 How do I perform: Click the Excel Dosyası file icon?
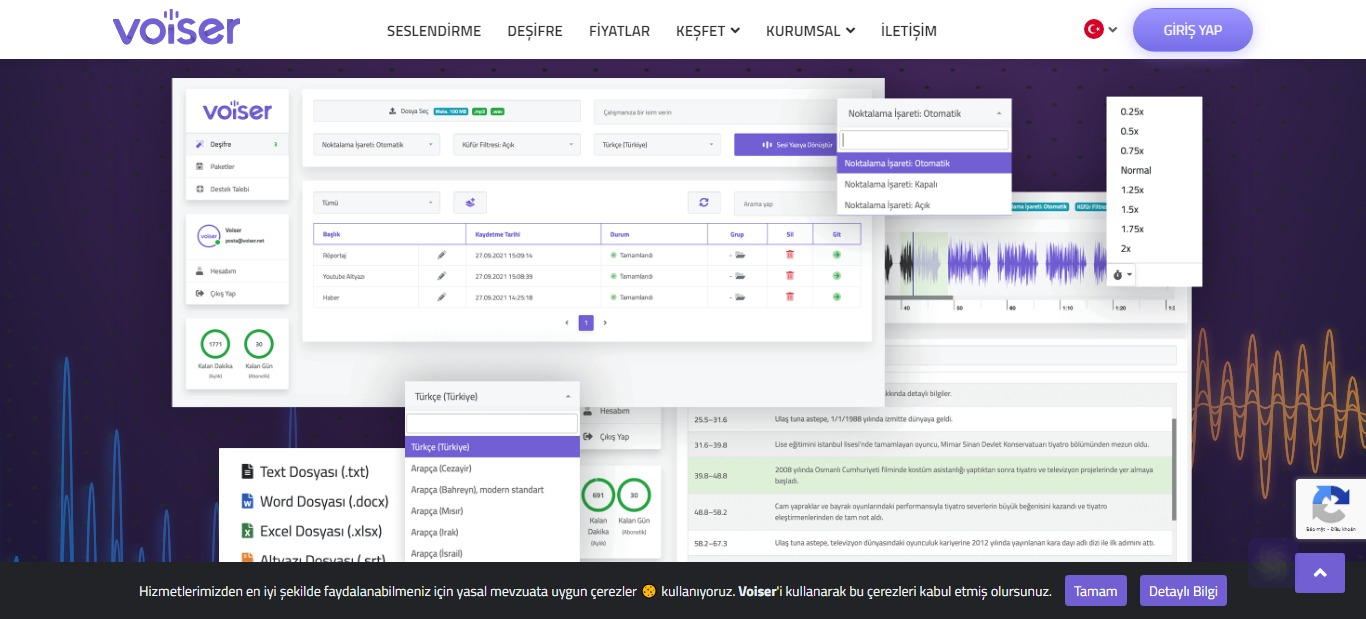(247, 531)
